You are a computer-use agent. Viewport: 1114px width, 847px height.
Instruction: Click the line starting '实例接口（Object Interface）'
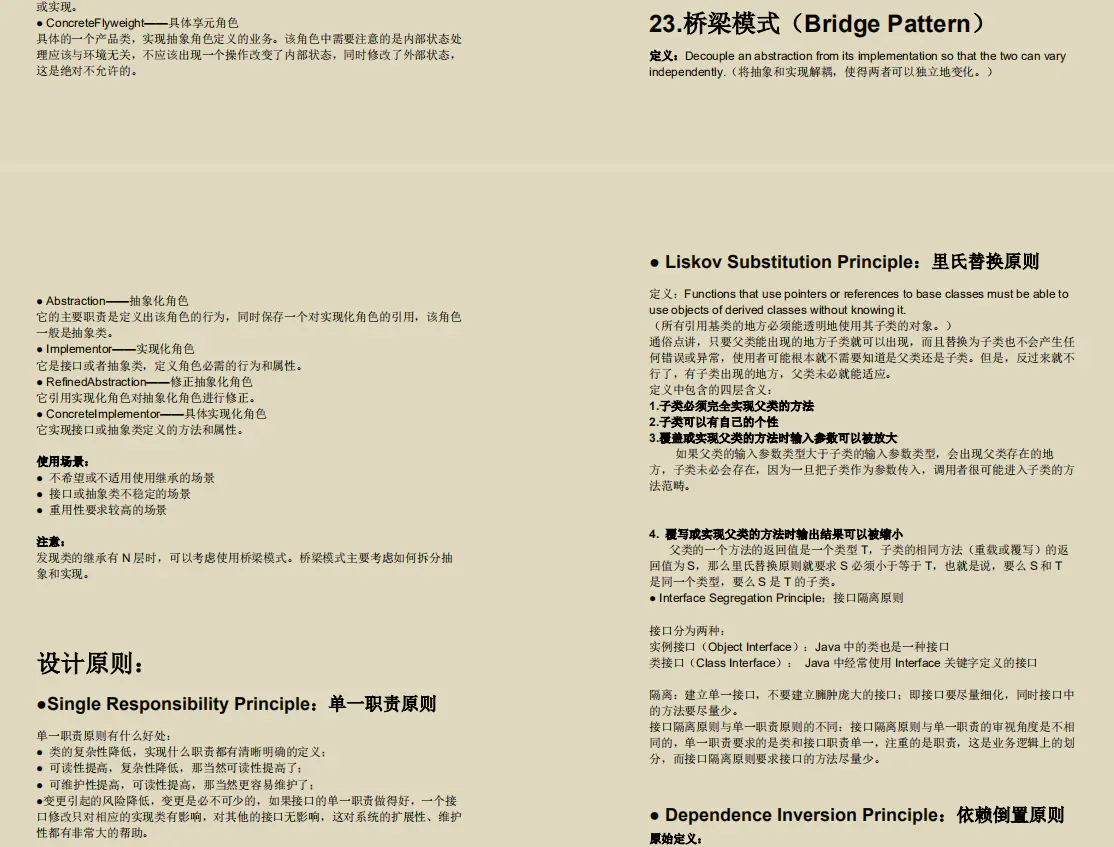tap(799, 647)
